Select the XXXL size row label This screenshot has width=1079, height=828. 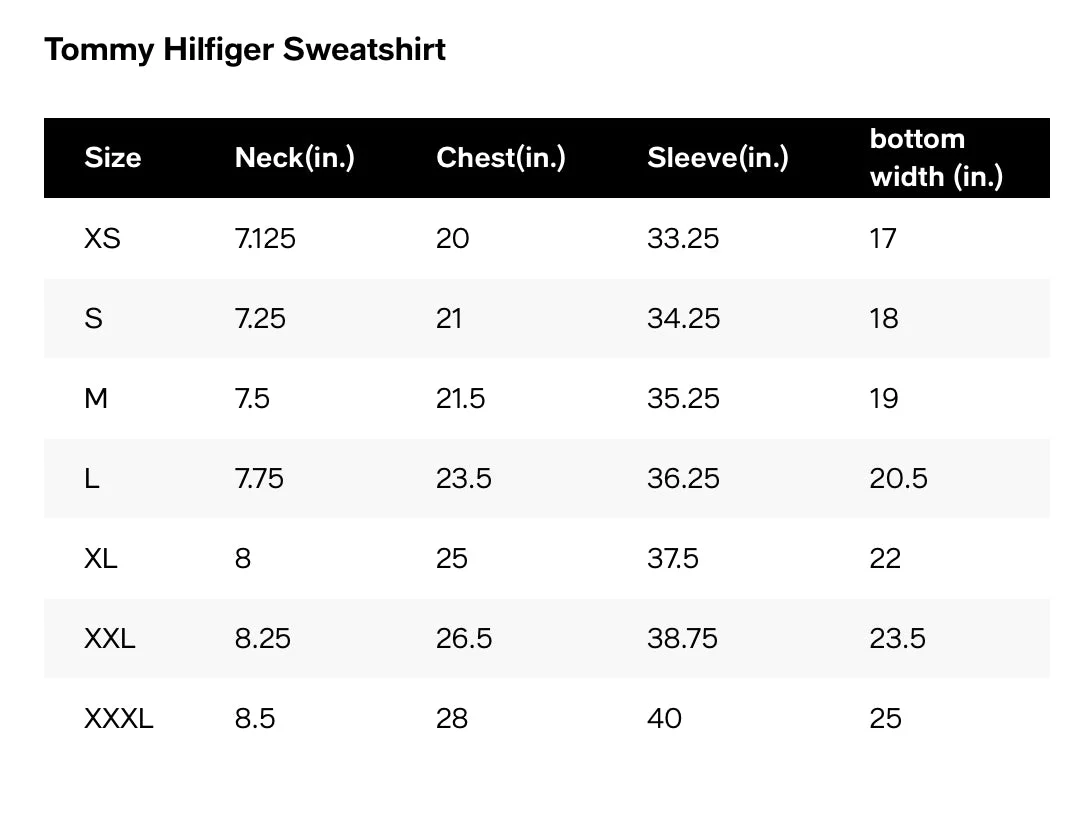(x=119, y=719)
